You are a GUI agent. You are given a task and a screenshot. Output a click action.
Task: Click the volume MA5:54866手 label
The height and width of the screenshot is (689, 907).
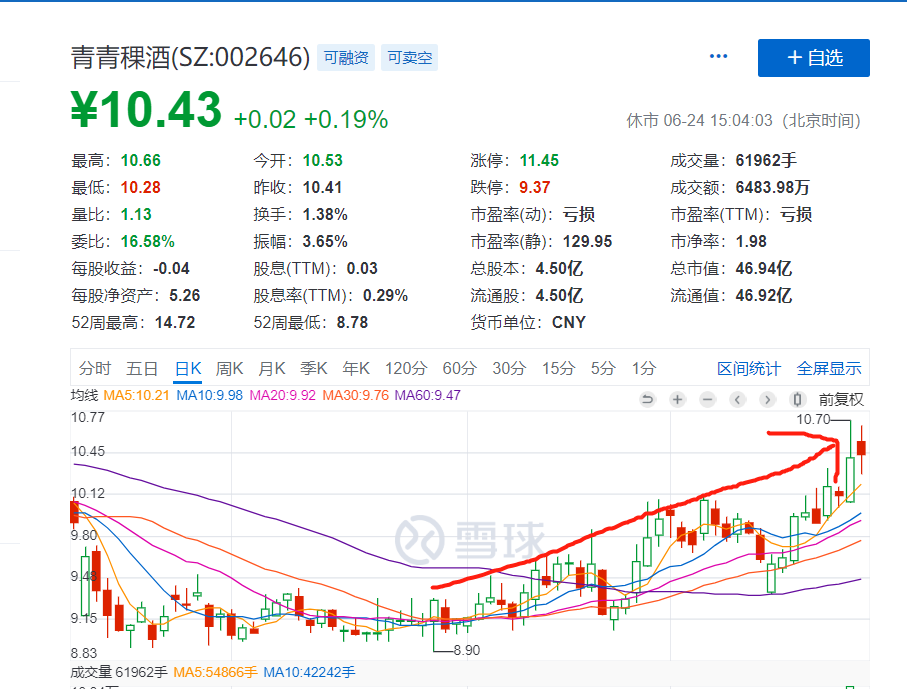[215, 672]
